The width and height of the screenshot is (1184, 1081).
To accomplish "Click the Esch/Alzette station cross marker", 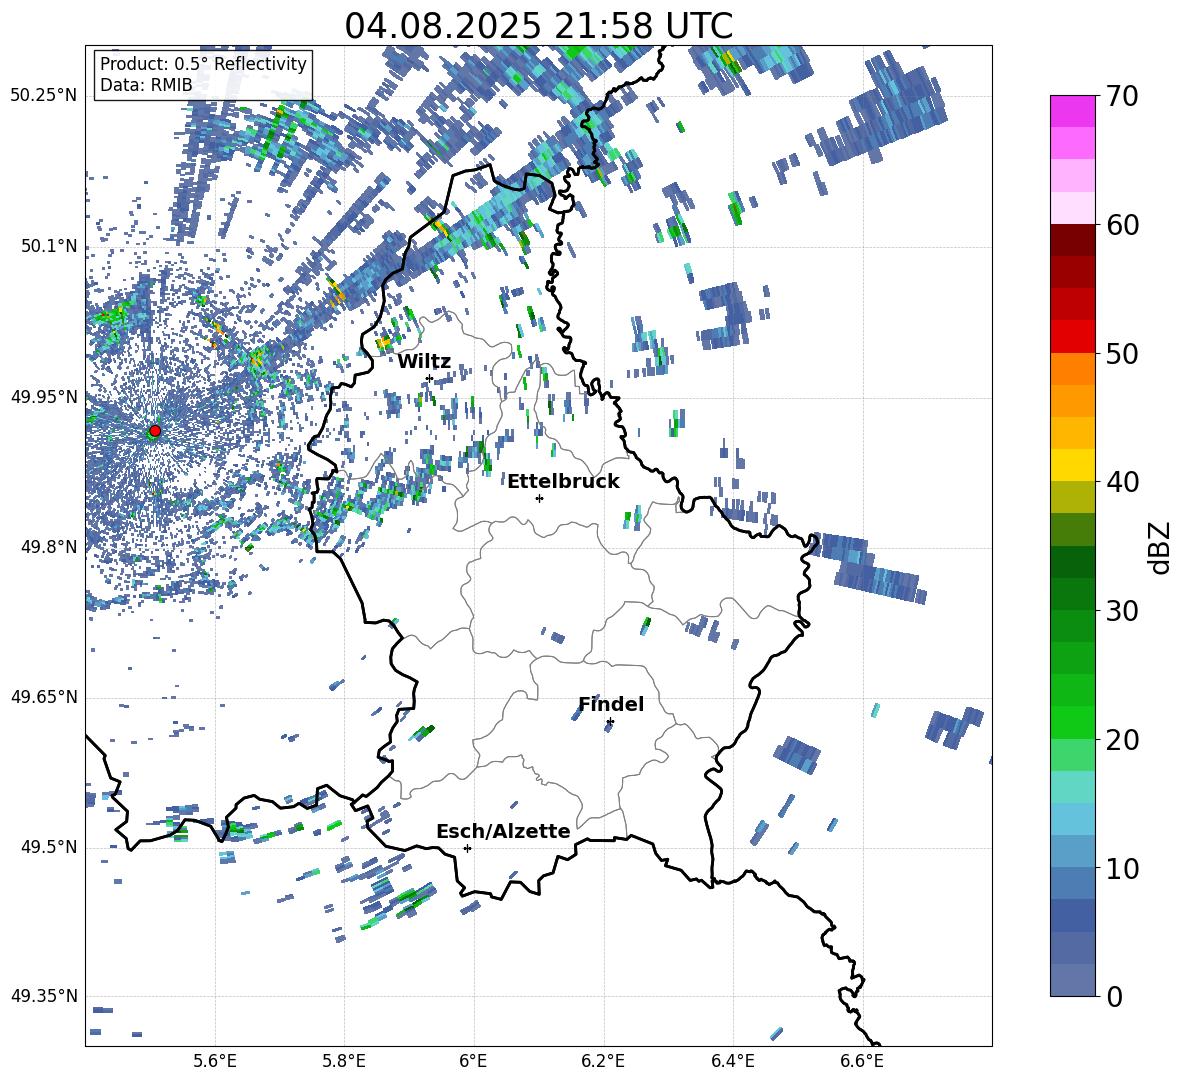I will [x=467, y=848].
